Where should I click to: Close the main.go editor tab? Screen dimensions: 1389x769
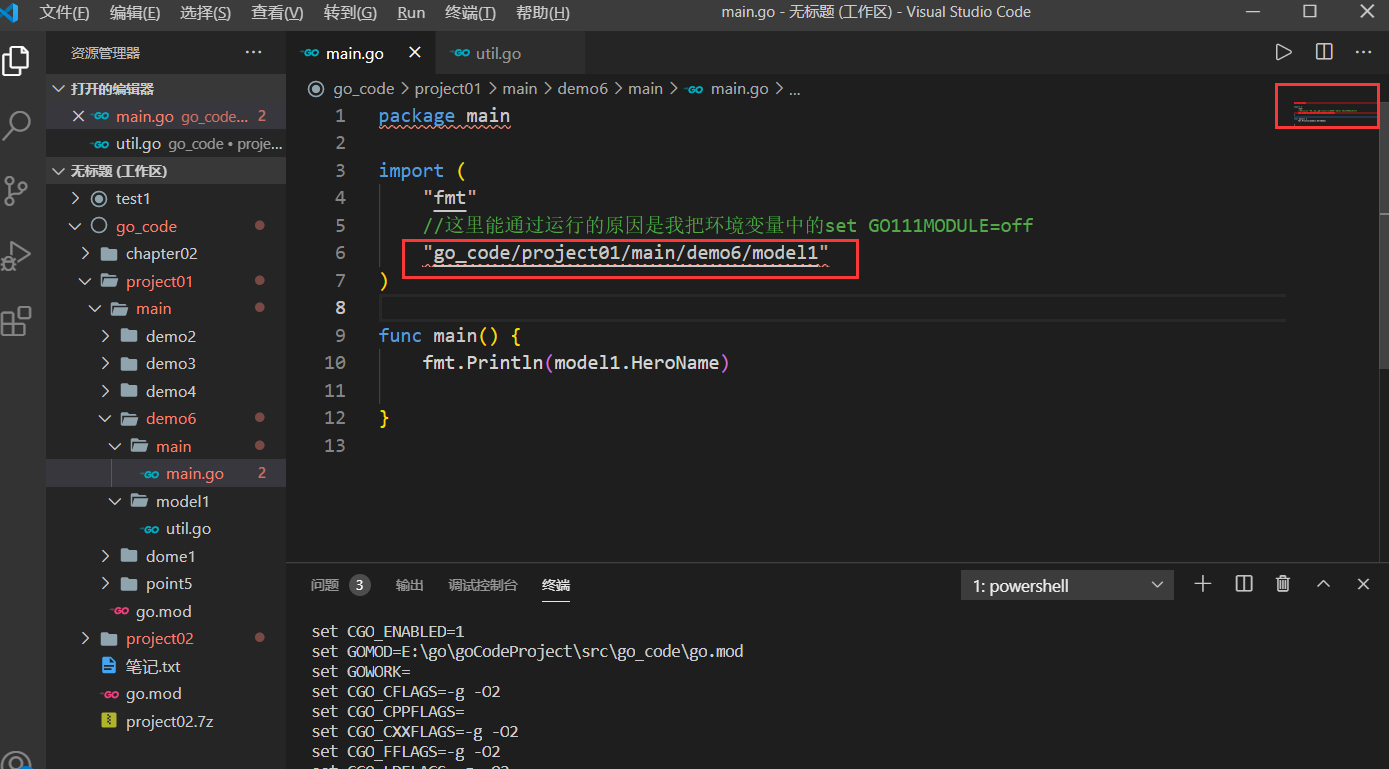coord(414,53)
